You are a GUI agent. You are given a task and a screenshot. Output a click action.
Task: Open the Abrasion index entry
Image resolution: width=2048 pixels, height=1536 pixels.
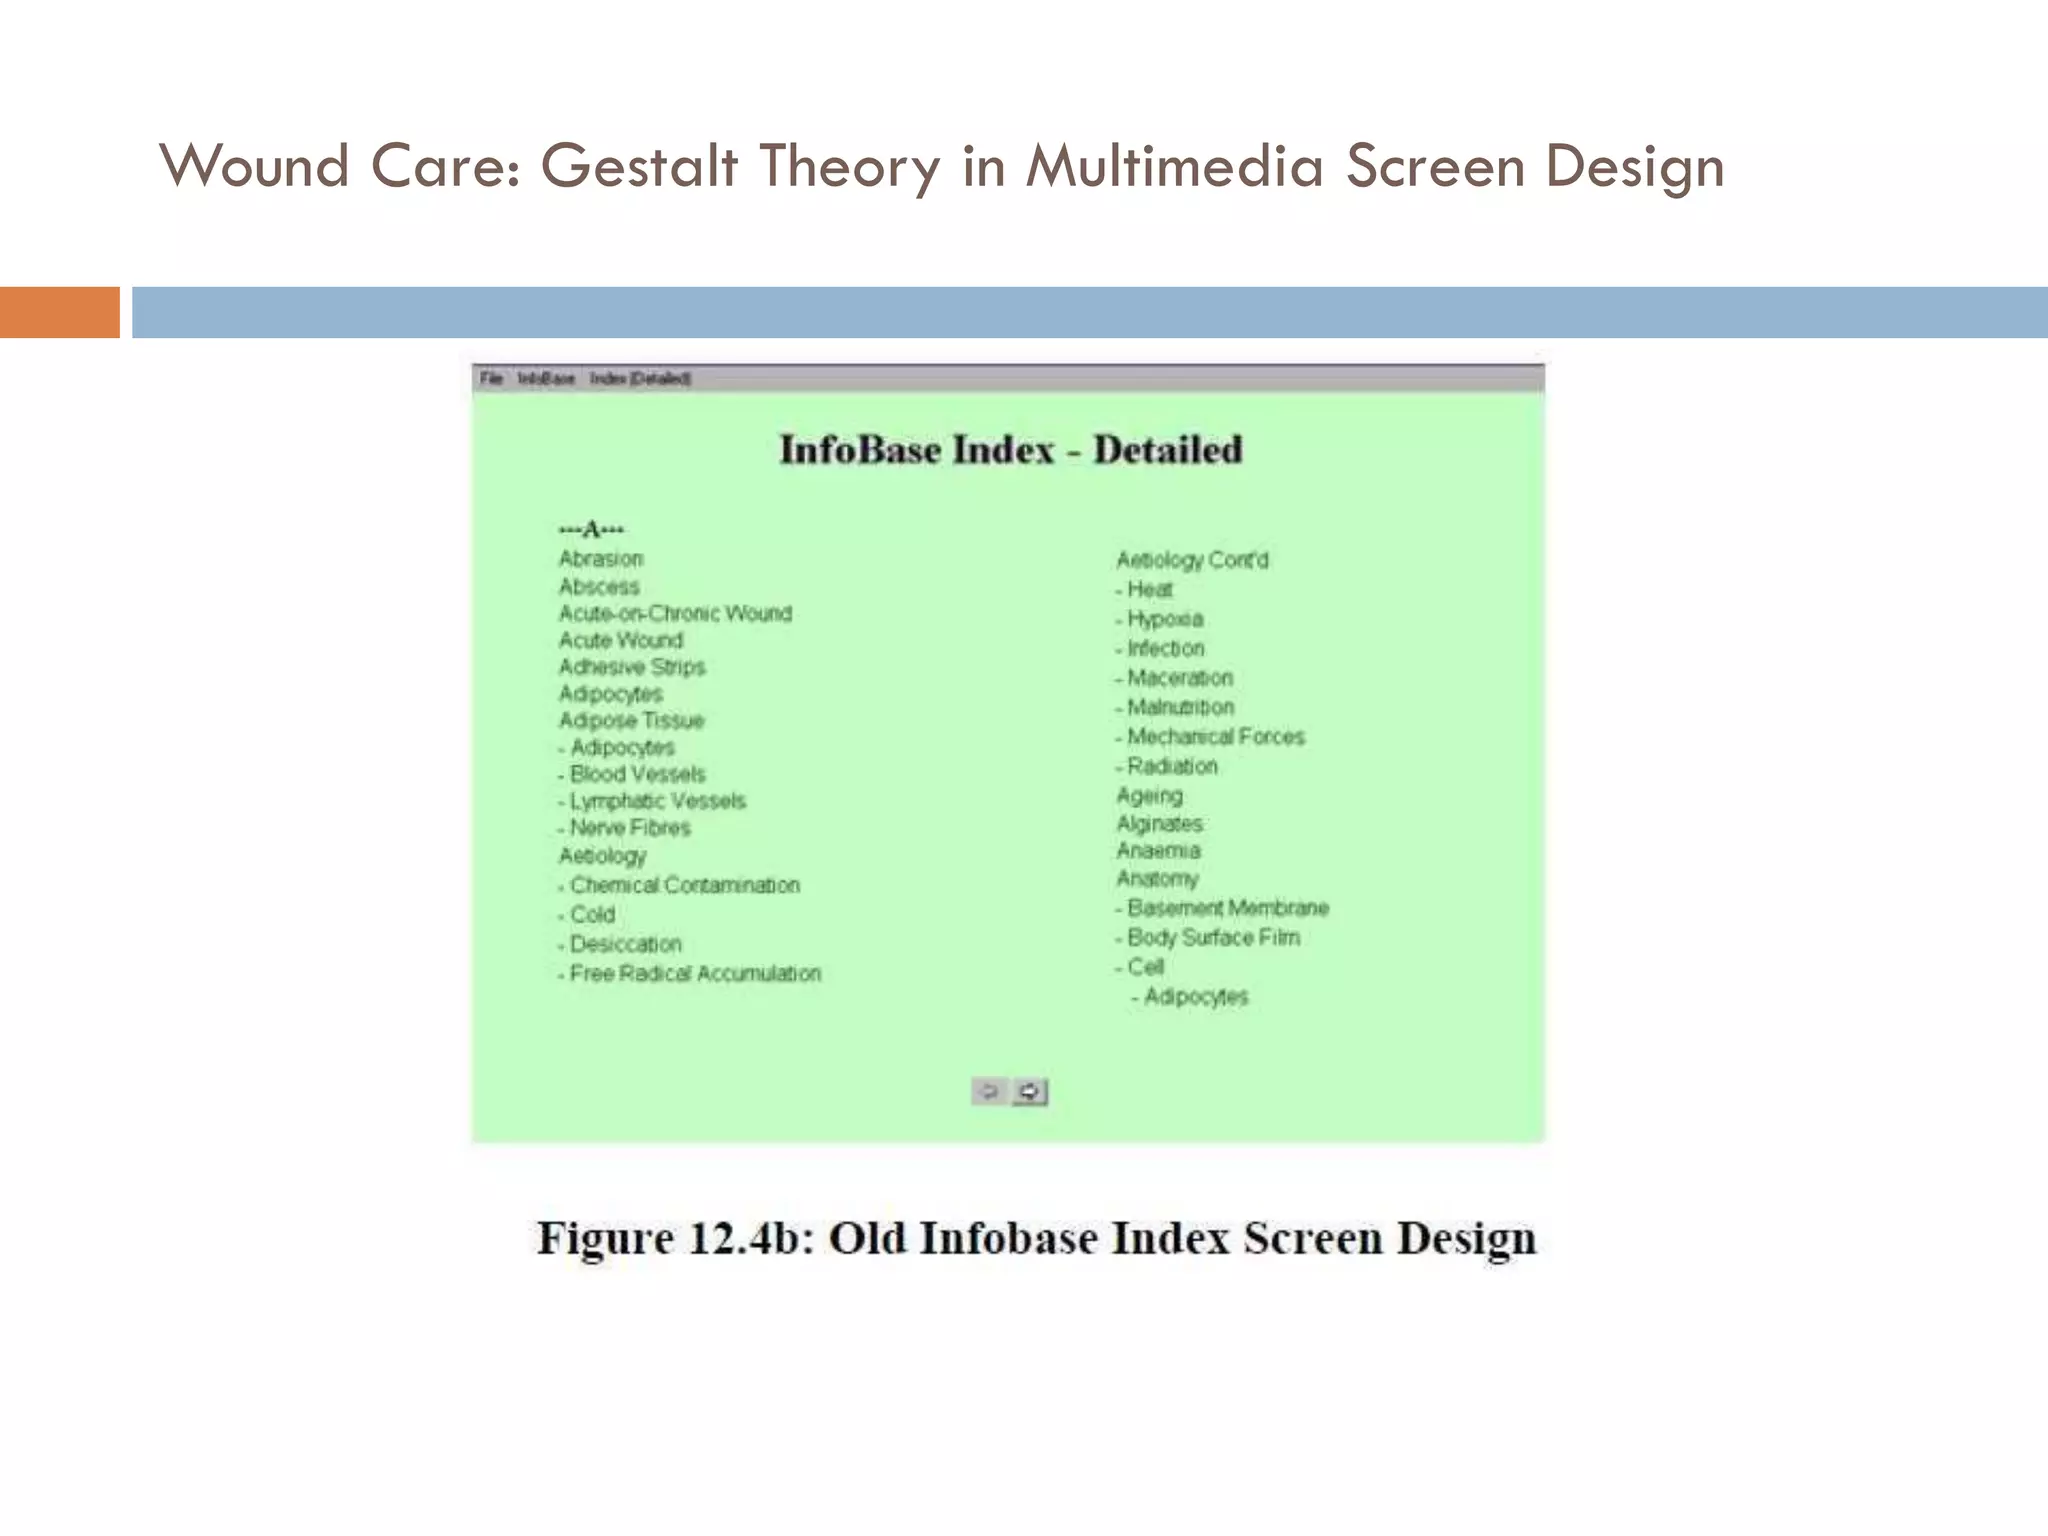[x=601, y=558]
